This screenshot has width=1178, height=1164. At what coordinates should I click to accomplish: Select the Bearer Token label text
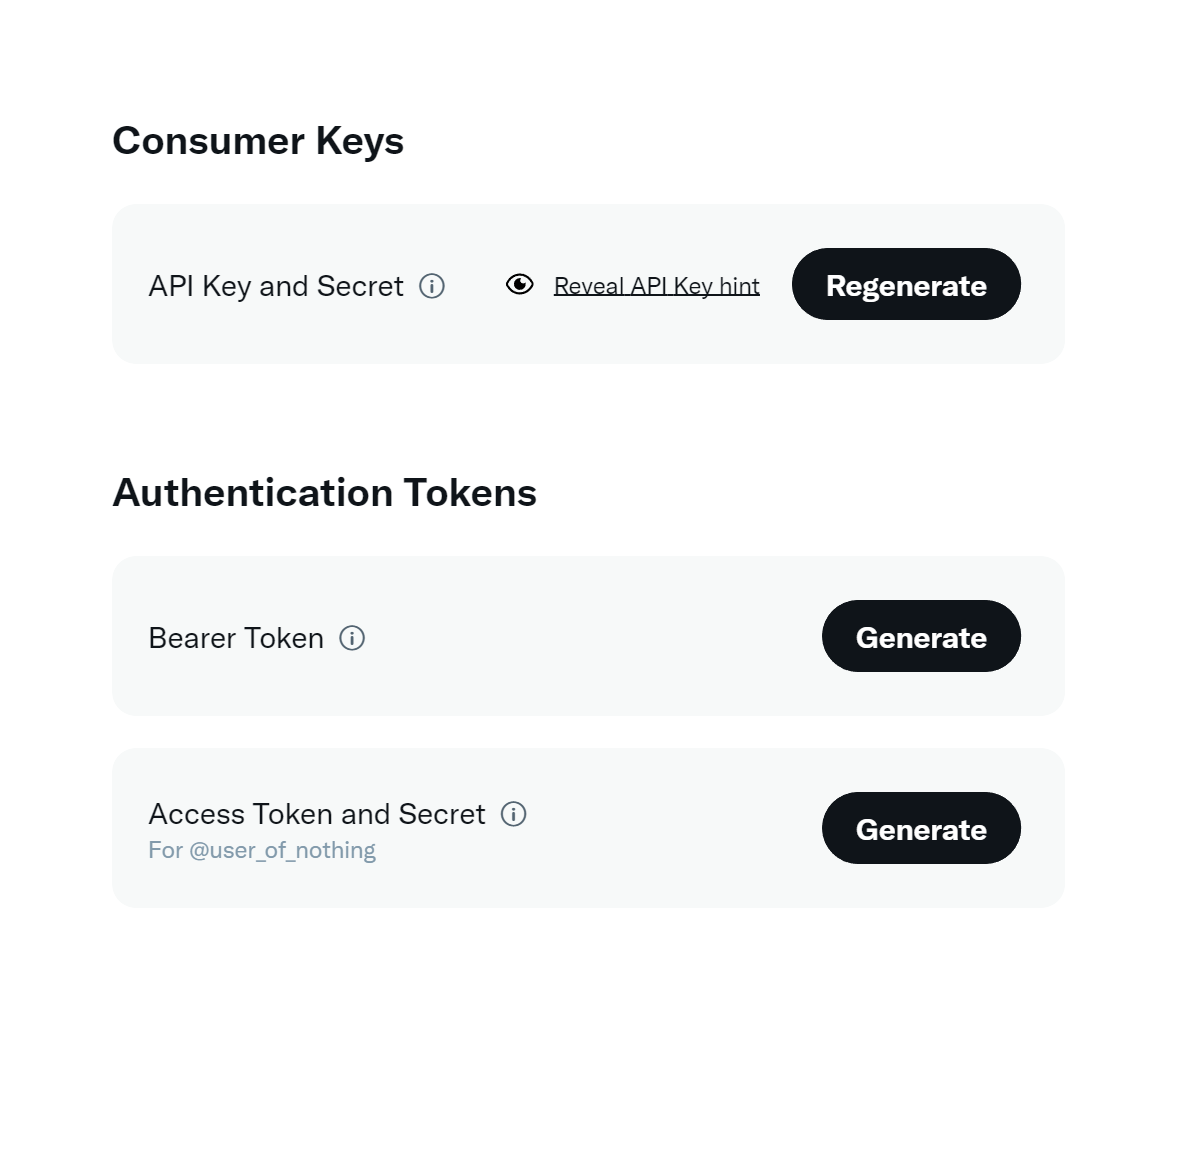click(x=236, y=638)
